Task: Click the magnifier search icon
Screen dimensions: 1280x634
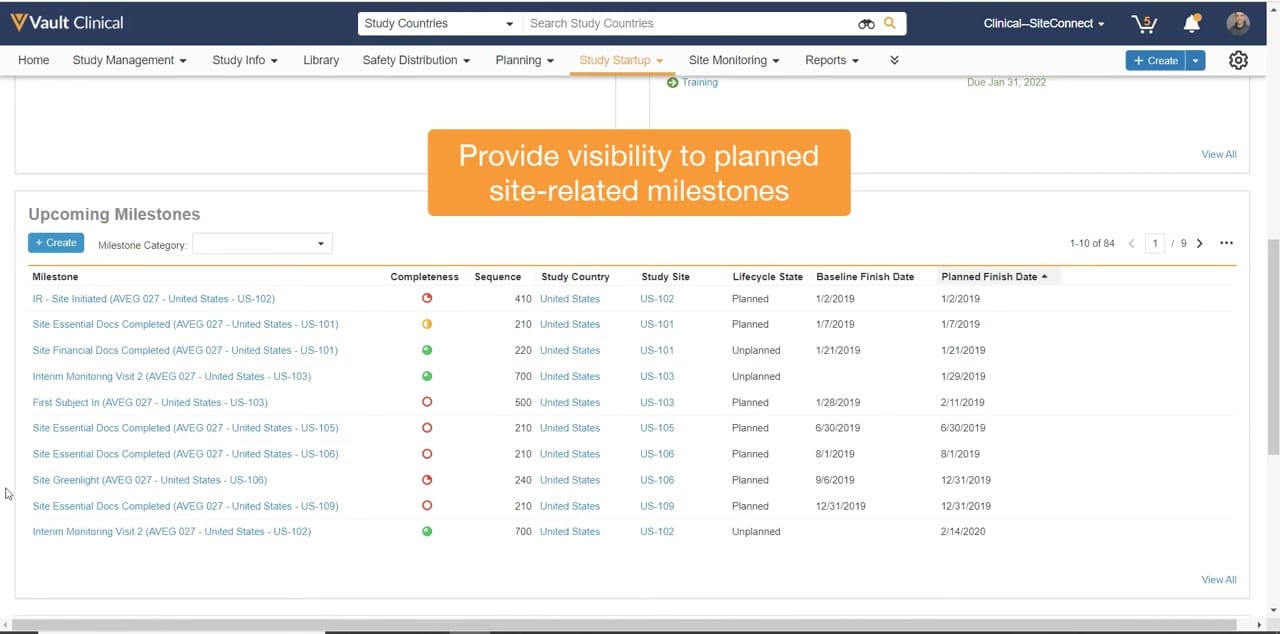Action: coord(890,23)
